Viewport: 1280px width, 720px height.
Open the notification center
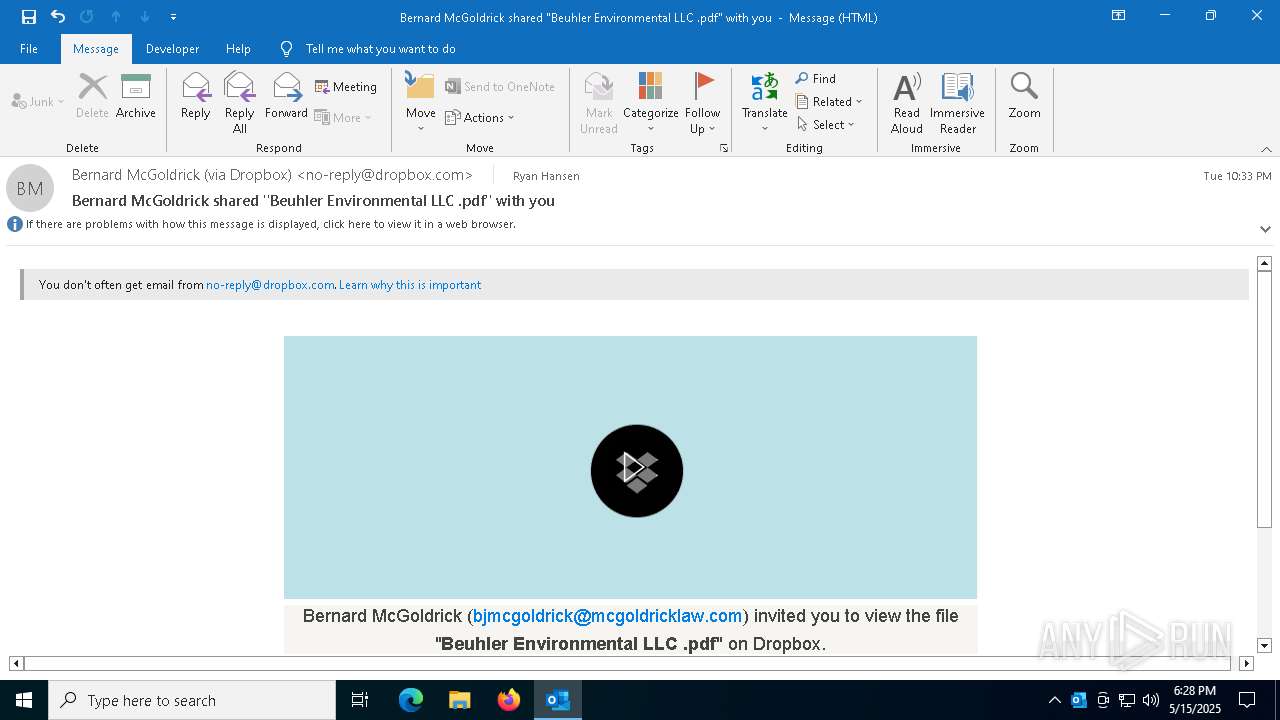[x=1247, y=700]
